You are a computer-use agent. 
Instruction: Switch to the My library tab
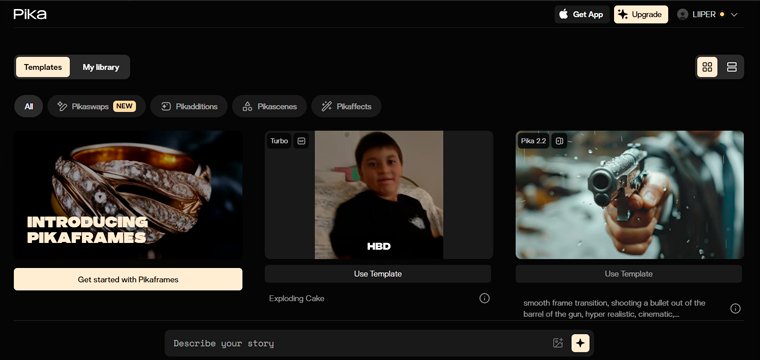pyautogui.click(x=100, y=67)
